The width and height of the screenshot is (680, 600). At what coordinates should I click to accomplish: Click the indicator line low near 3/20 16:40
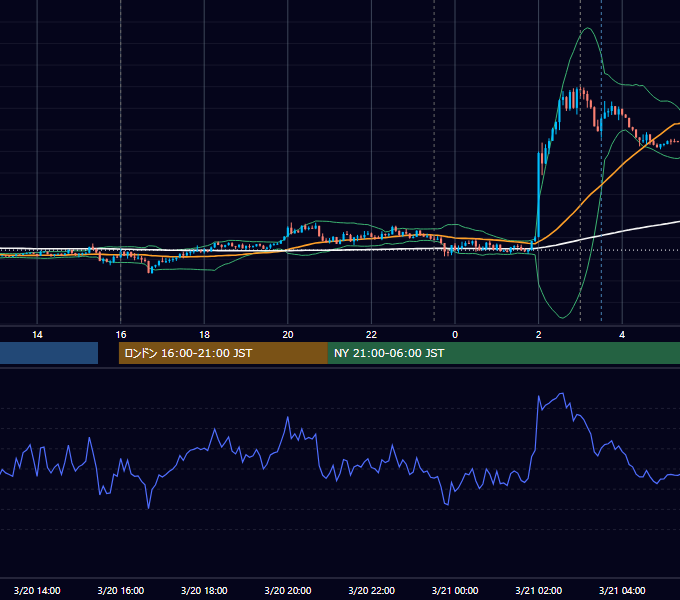point(148,507)
